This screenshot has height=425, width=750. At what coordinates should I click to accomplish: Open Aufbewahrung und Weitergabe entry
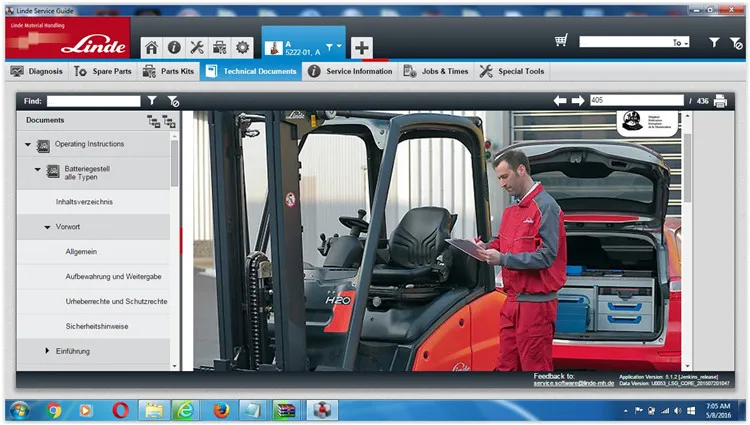(113, 276)
